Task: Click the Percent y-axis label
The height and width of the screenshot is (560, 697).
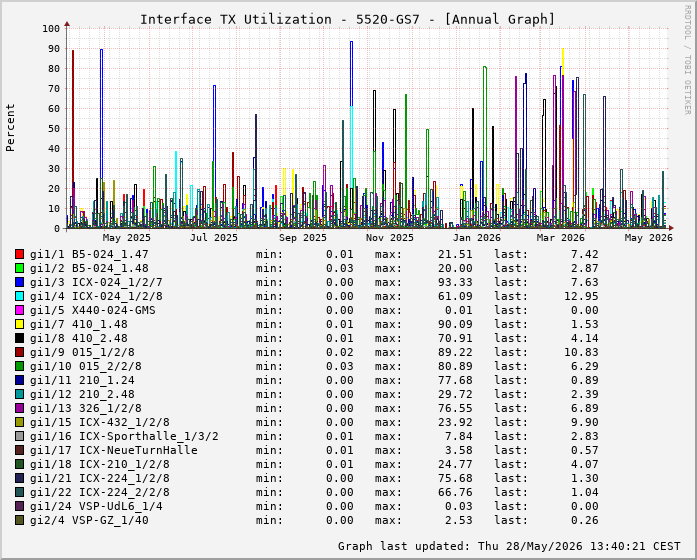Action: click(x=10, y=128)
